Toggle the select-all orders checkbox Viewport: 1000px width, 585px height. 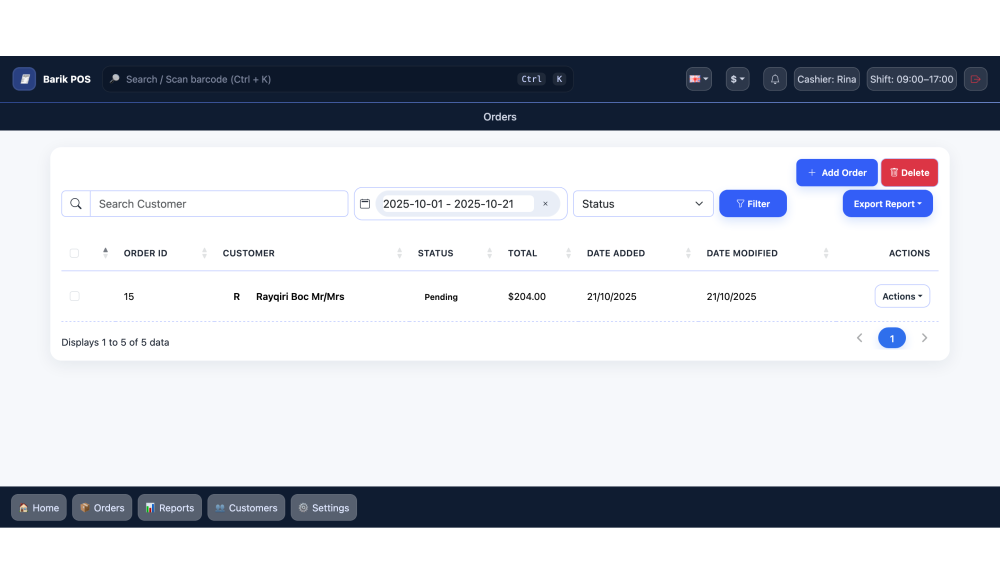coord(74,254)
